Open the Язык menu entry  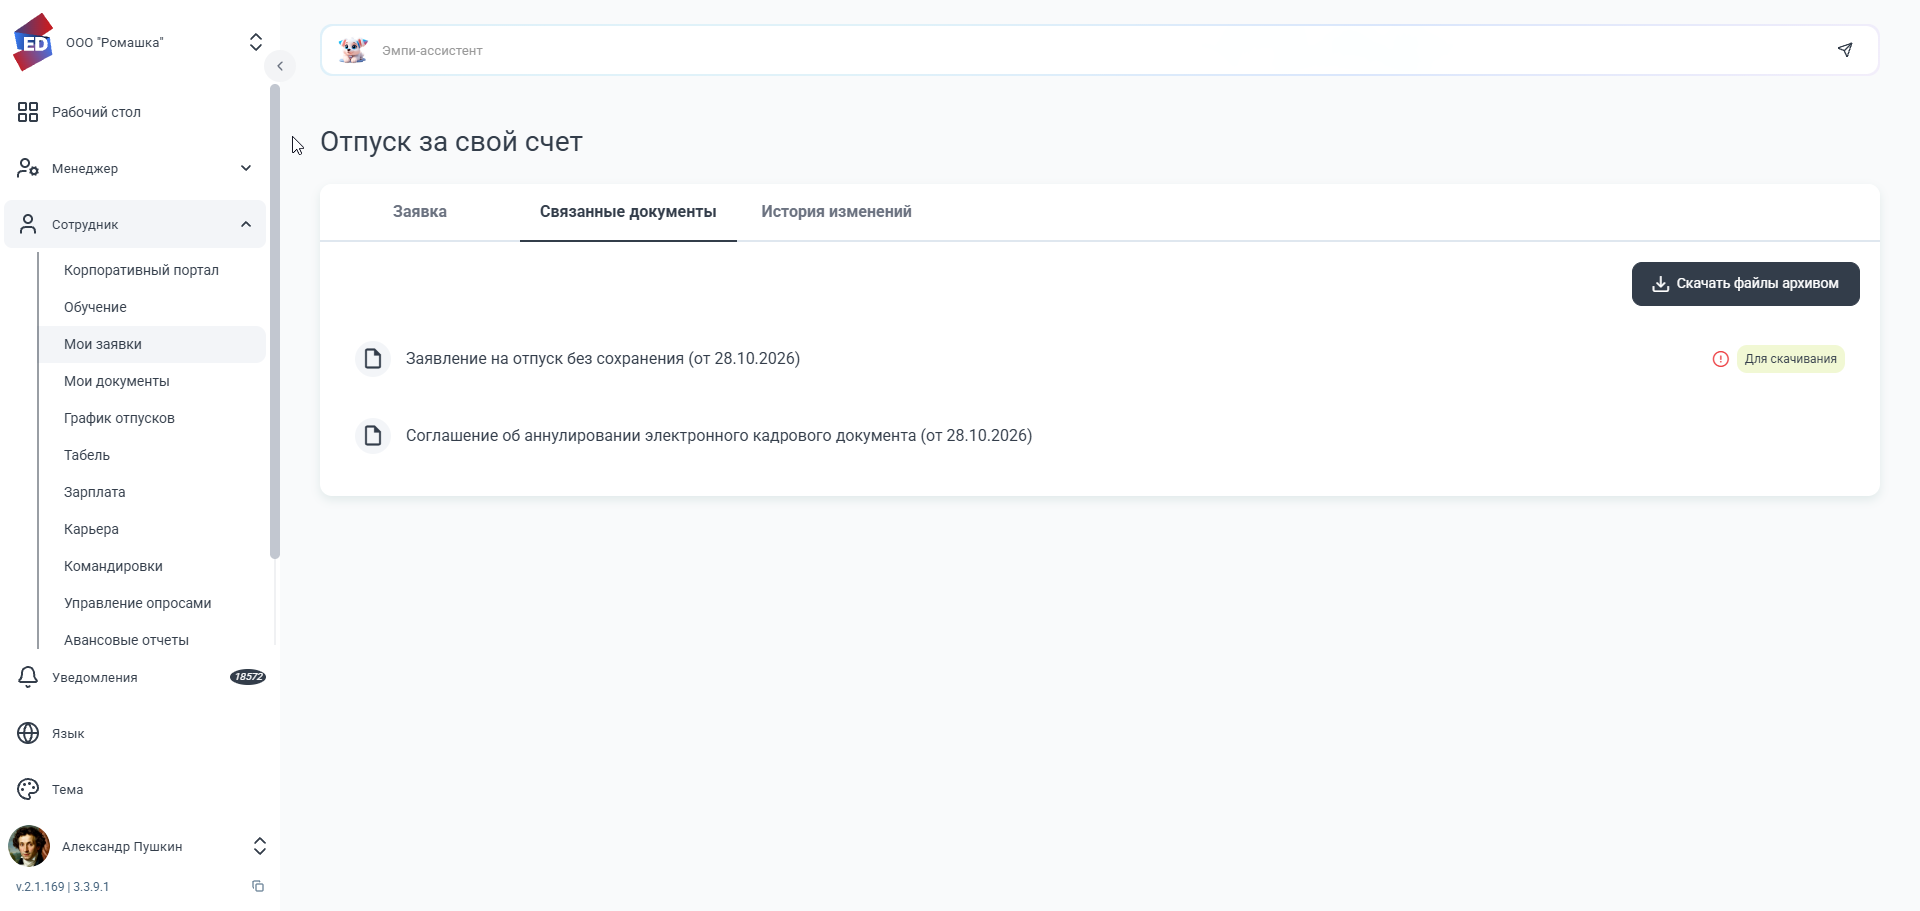point(68,733)
